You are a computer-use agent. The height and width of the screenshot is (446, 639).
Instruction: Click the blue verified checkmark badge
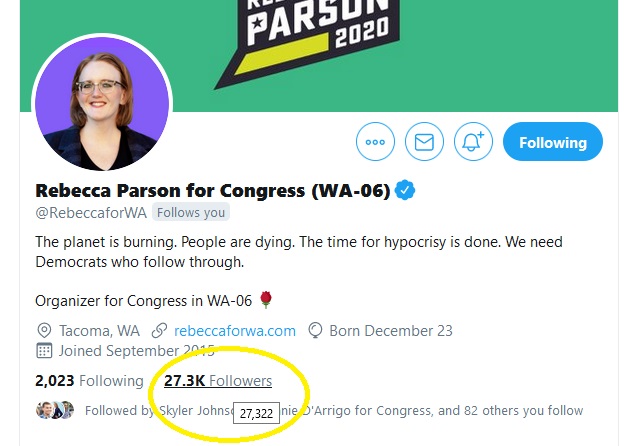click(x=405, y=190)
